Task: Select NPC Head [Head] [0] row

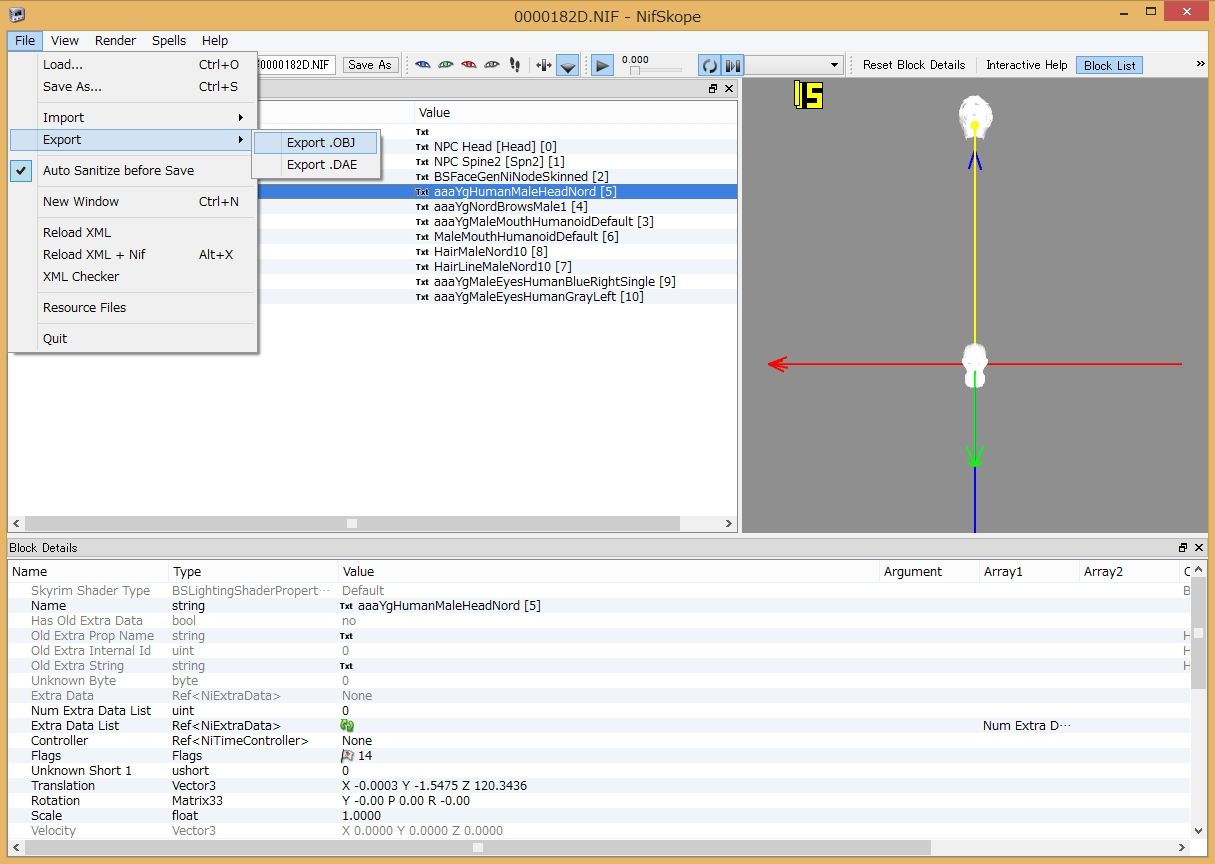Action: point(495,146)
